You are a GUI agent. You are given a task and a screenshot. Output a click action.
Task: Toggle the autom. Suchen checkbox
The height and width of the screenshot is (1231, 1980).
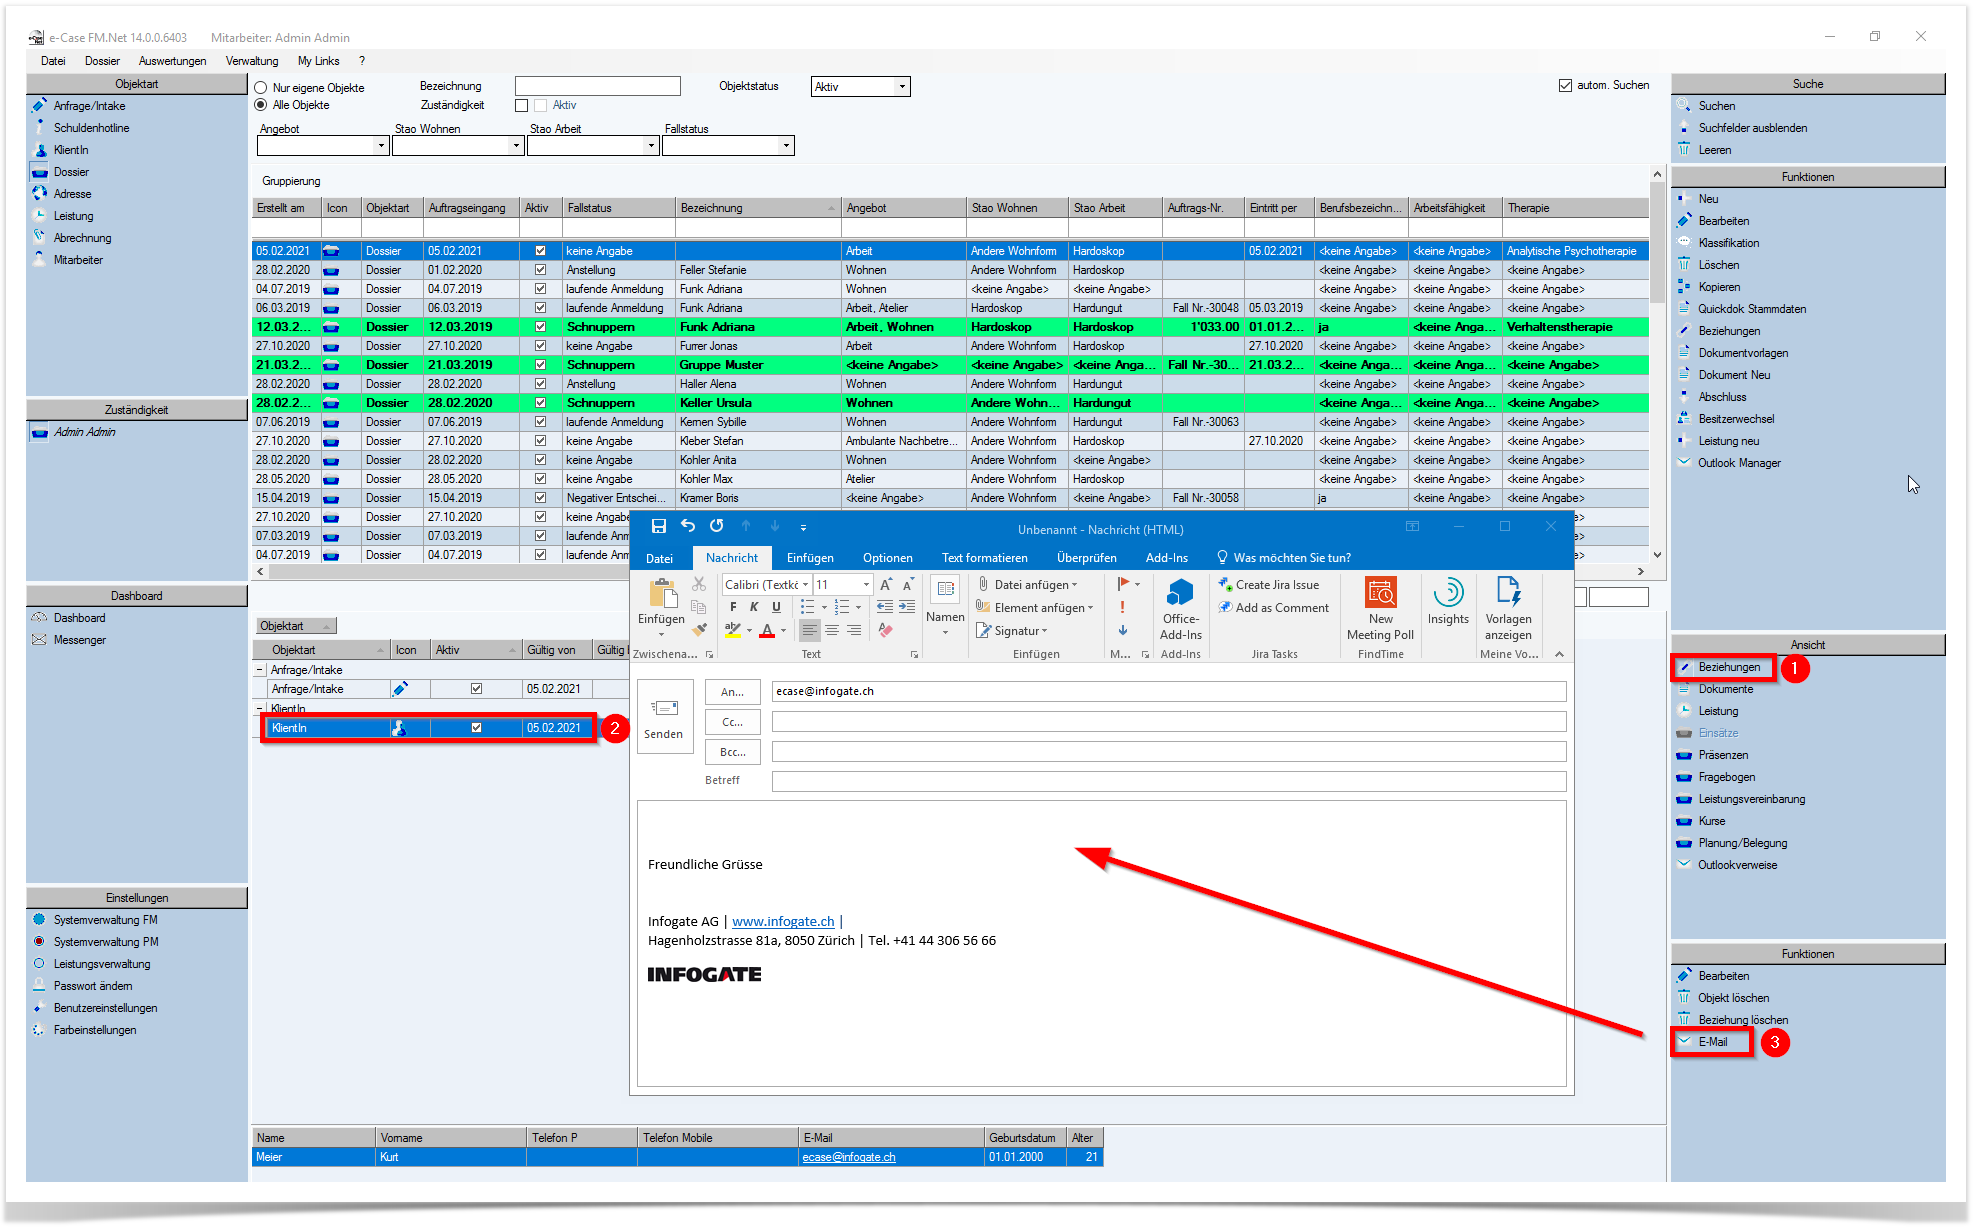1565,85
